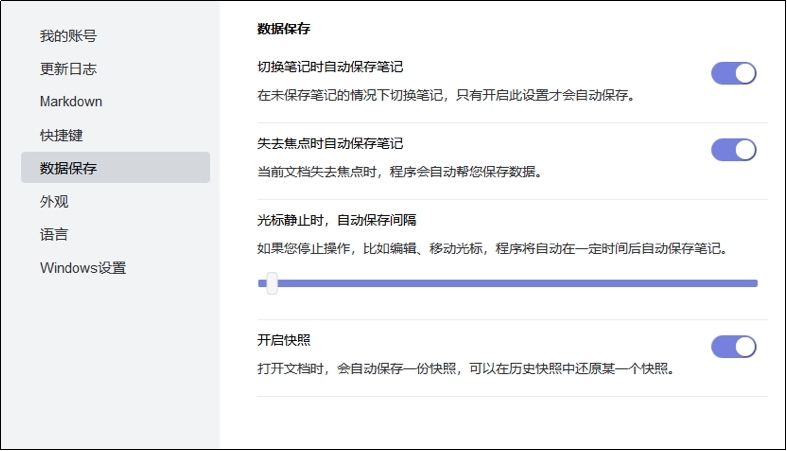Go to 更新日志 section
The image size is (787, 451).
[68, 69]
